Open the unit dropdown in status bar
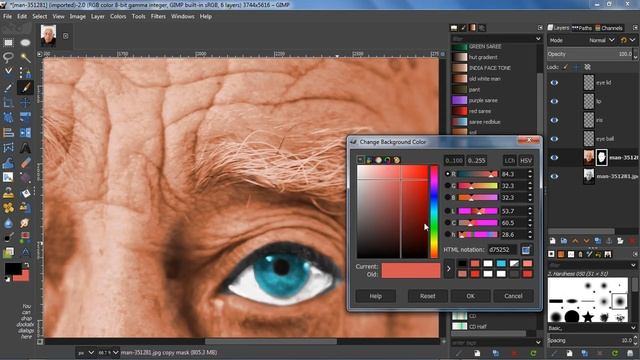The image size is (640, 360). (x=91, y=352)
